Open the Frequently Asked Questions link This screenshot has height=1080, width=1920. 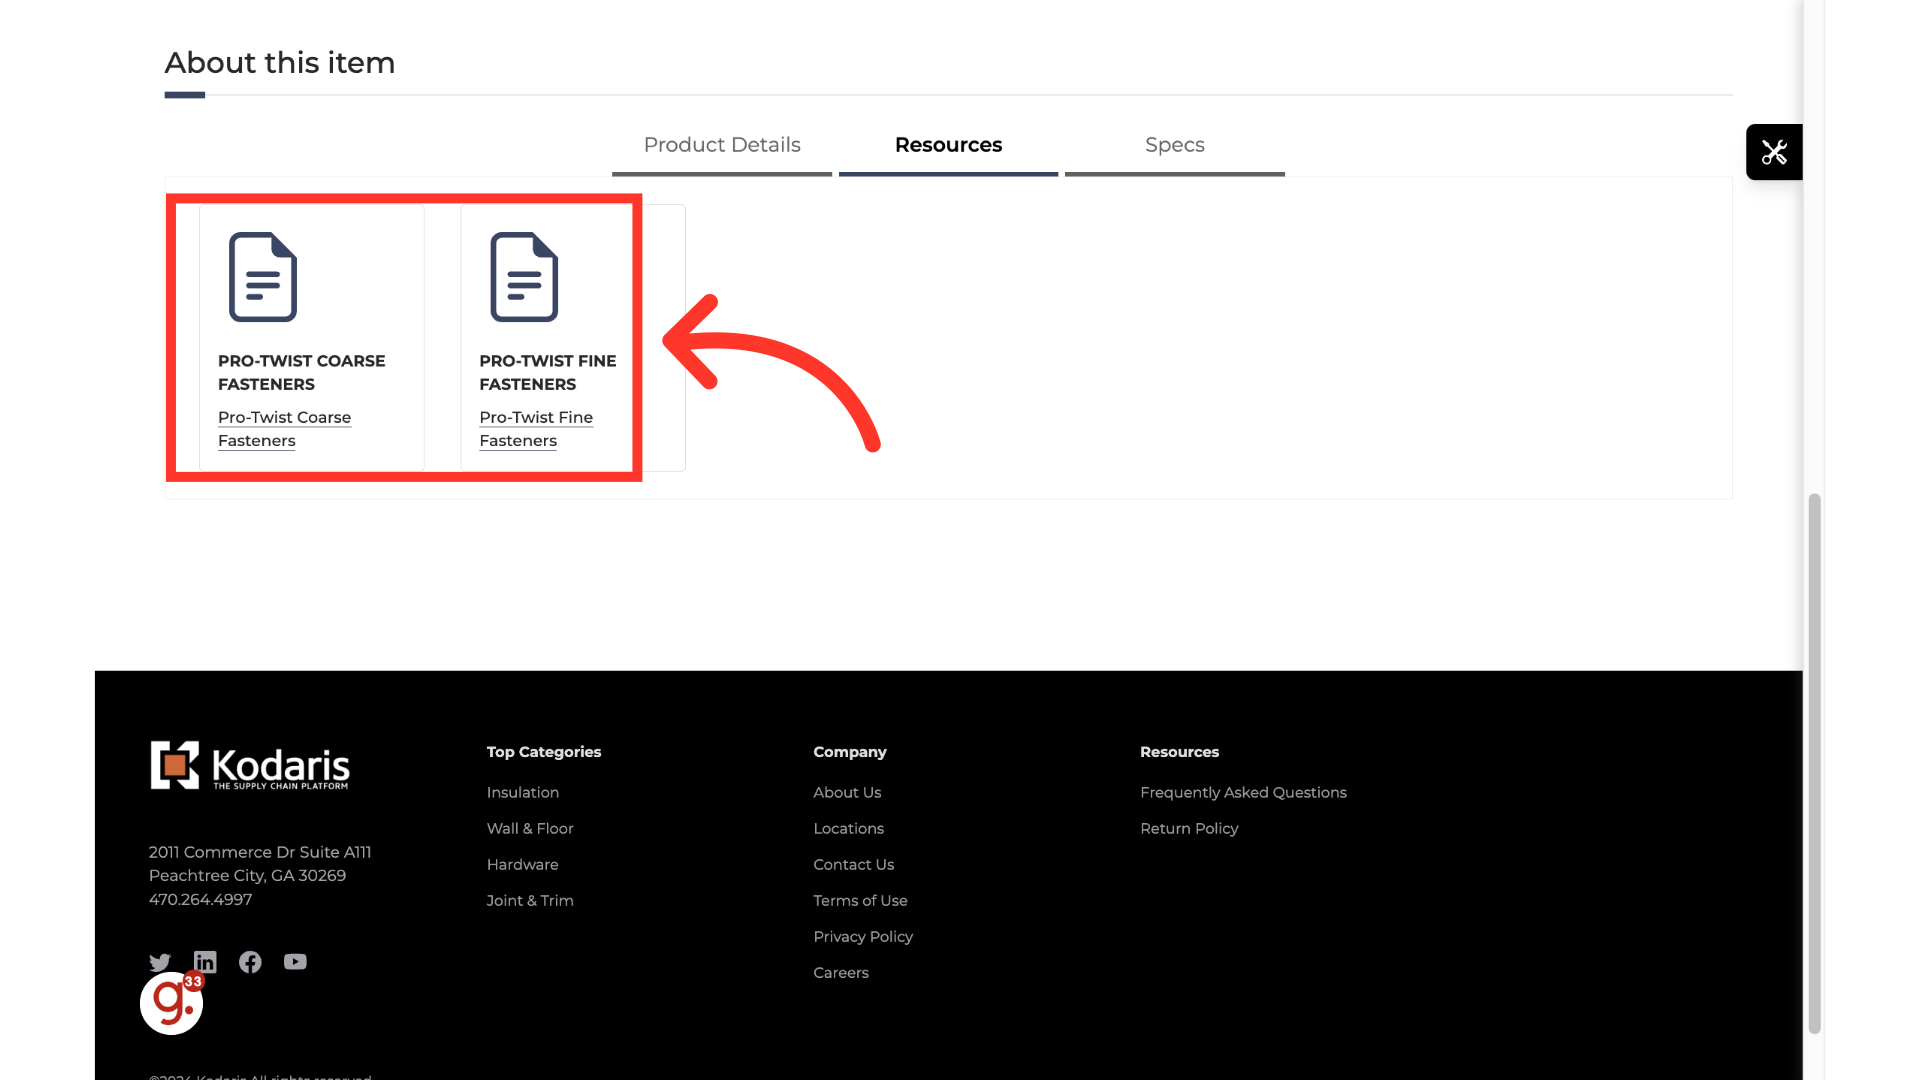coord(1243,792)
